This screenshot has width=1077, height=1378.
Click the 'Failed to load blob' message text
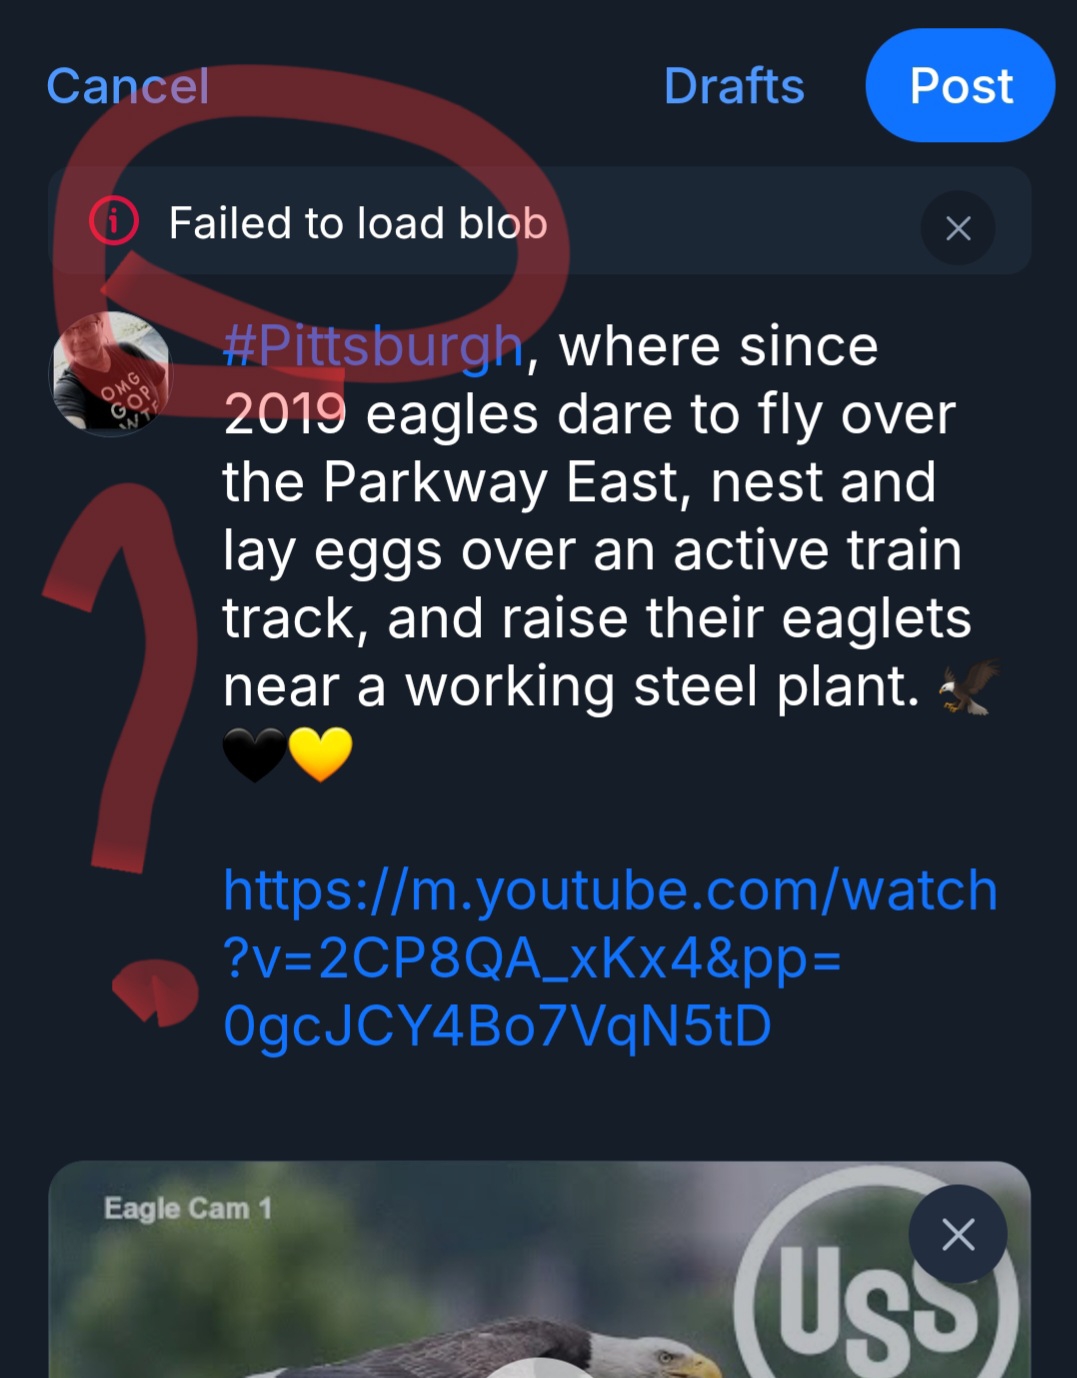tap(358, 223)
